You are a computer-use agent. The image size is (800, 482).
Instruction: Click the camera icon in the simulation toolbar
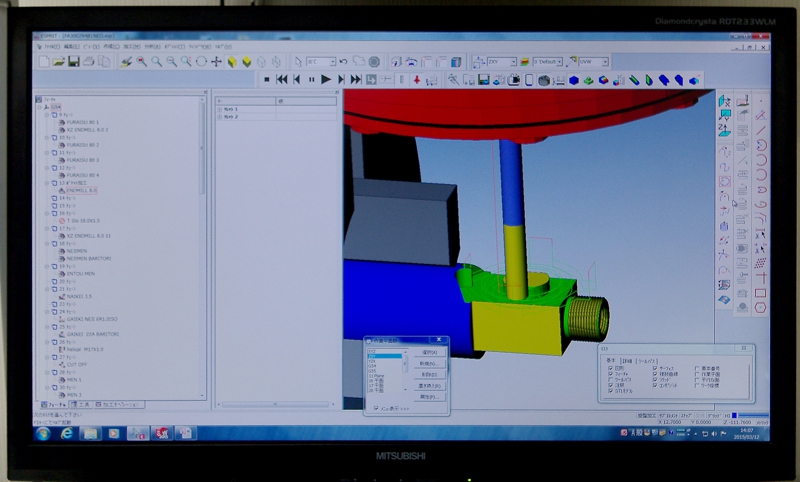[514, 80]
